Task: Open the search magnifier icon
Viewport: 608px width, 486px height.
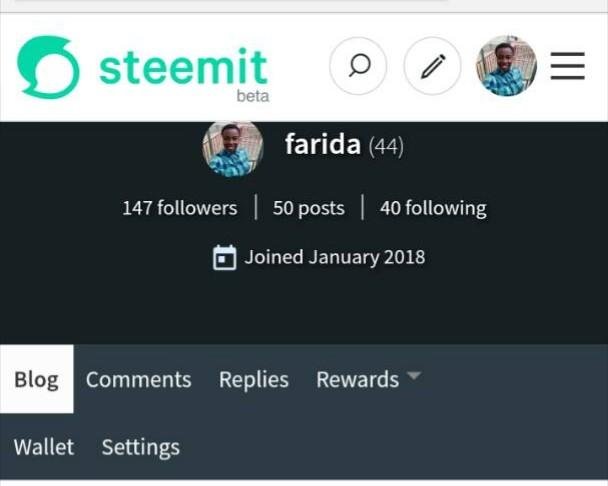Action: pos(359,67)
